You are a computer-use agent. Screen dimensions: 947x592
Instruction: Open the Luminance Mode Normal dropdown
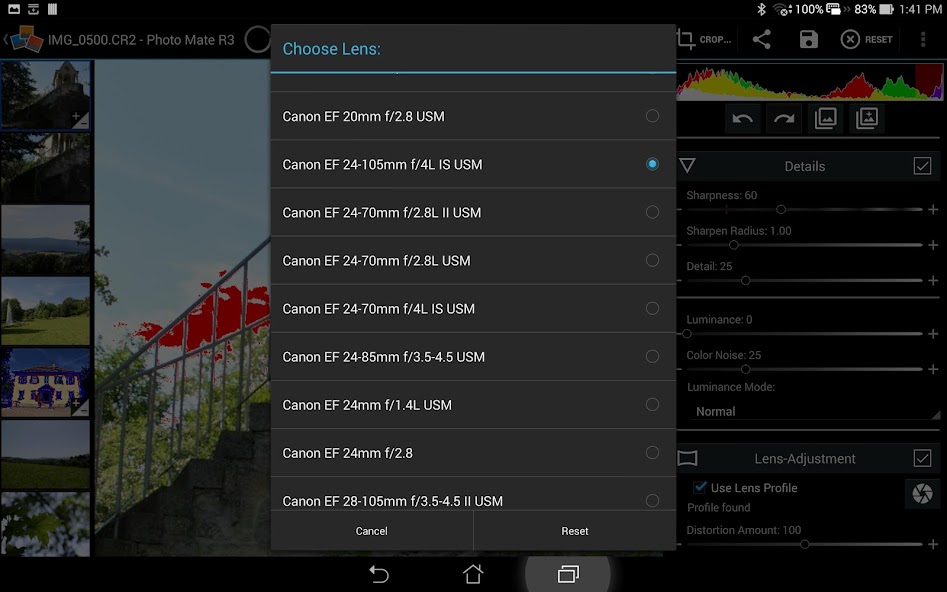(812, 411)
